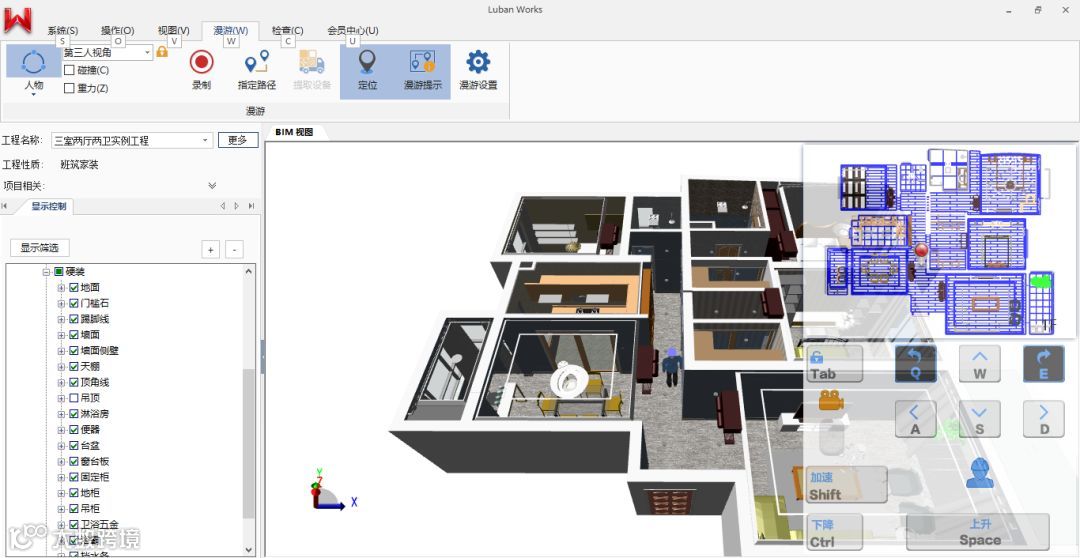Click the A move-left key button
1080x558 pixels.
pyautogui.click(x=915, y=419)
